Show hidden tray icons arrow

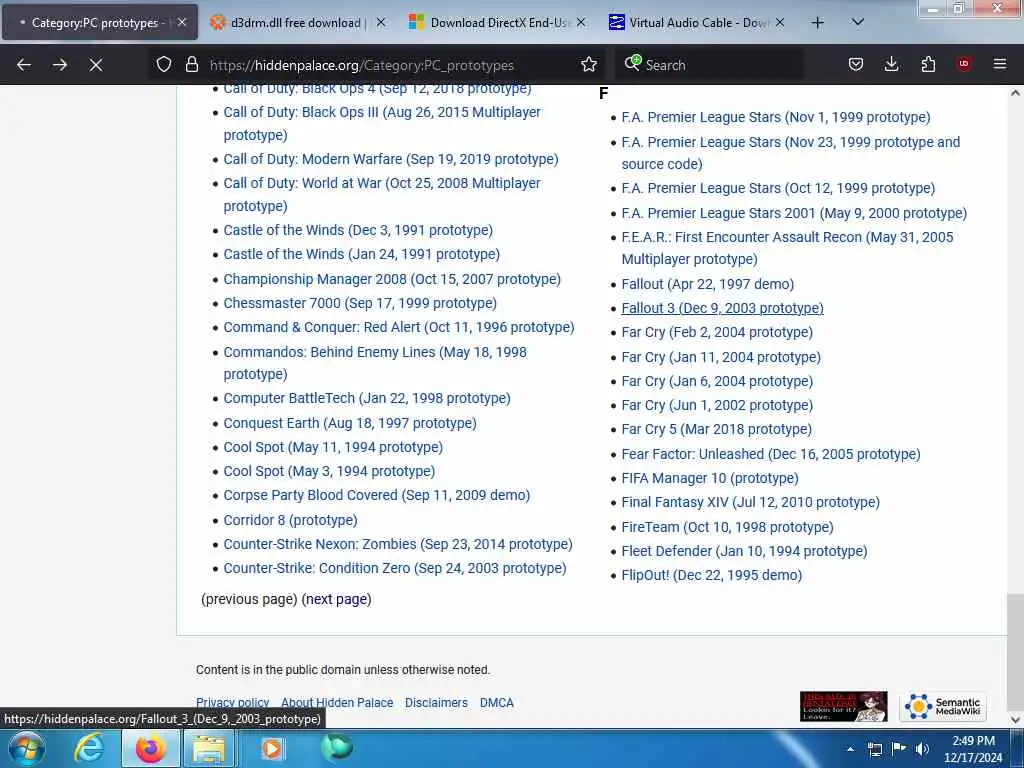tap(850, 749)
